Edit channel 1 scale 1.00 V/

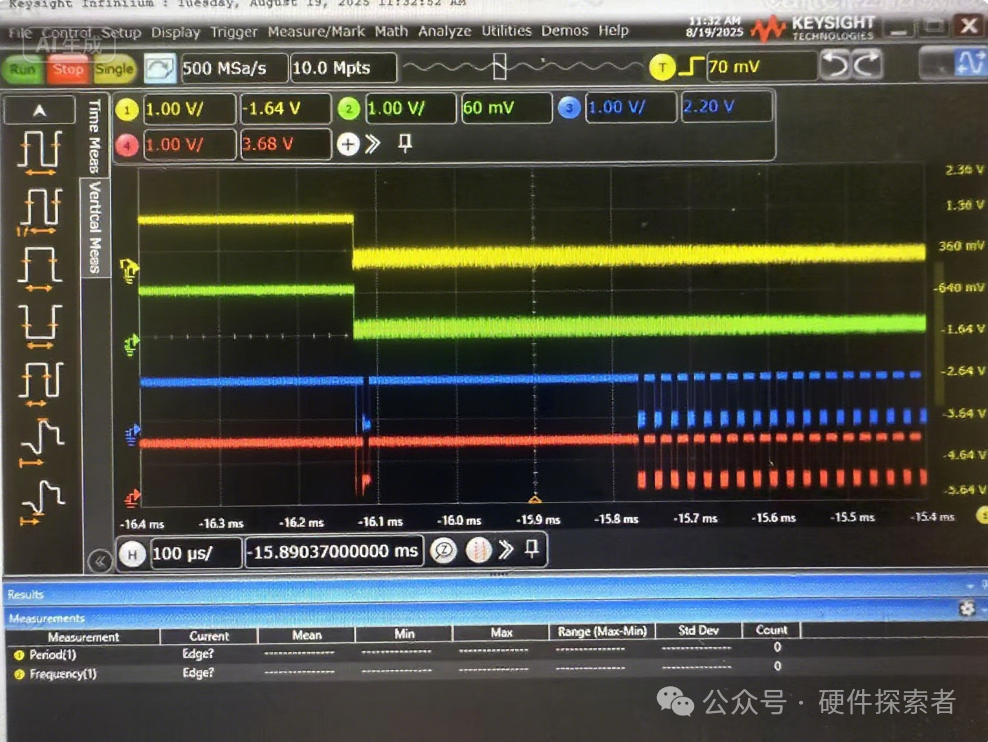(188, 109)
